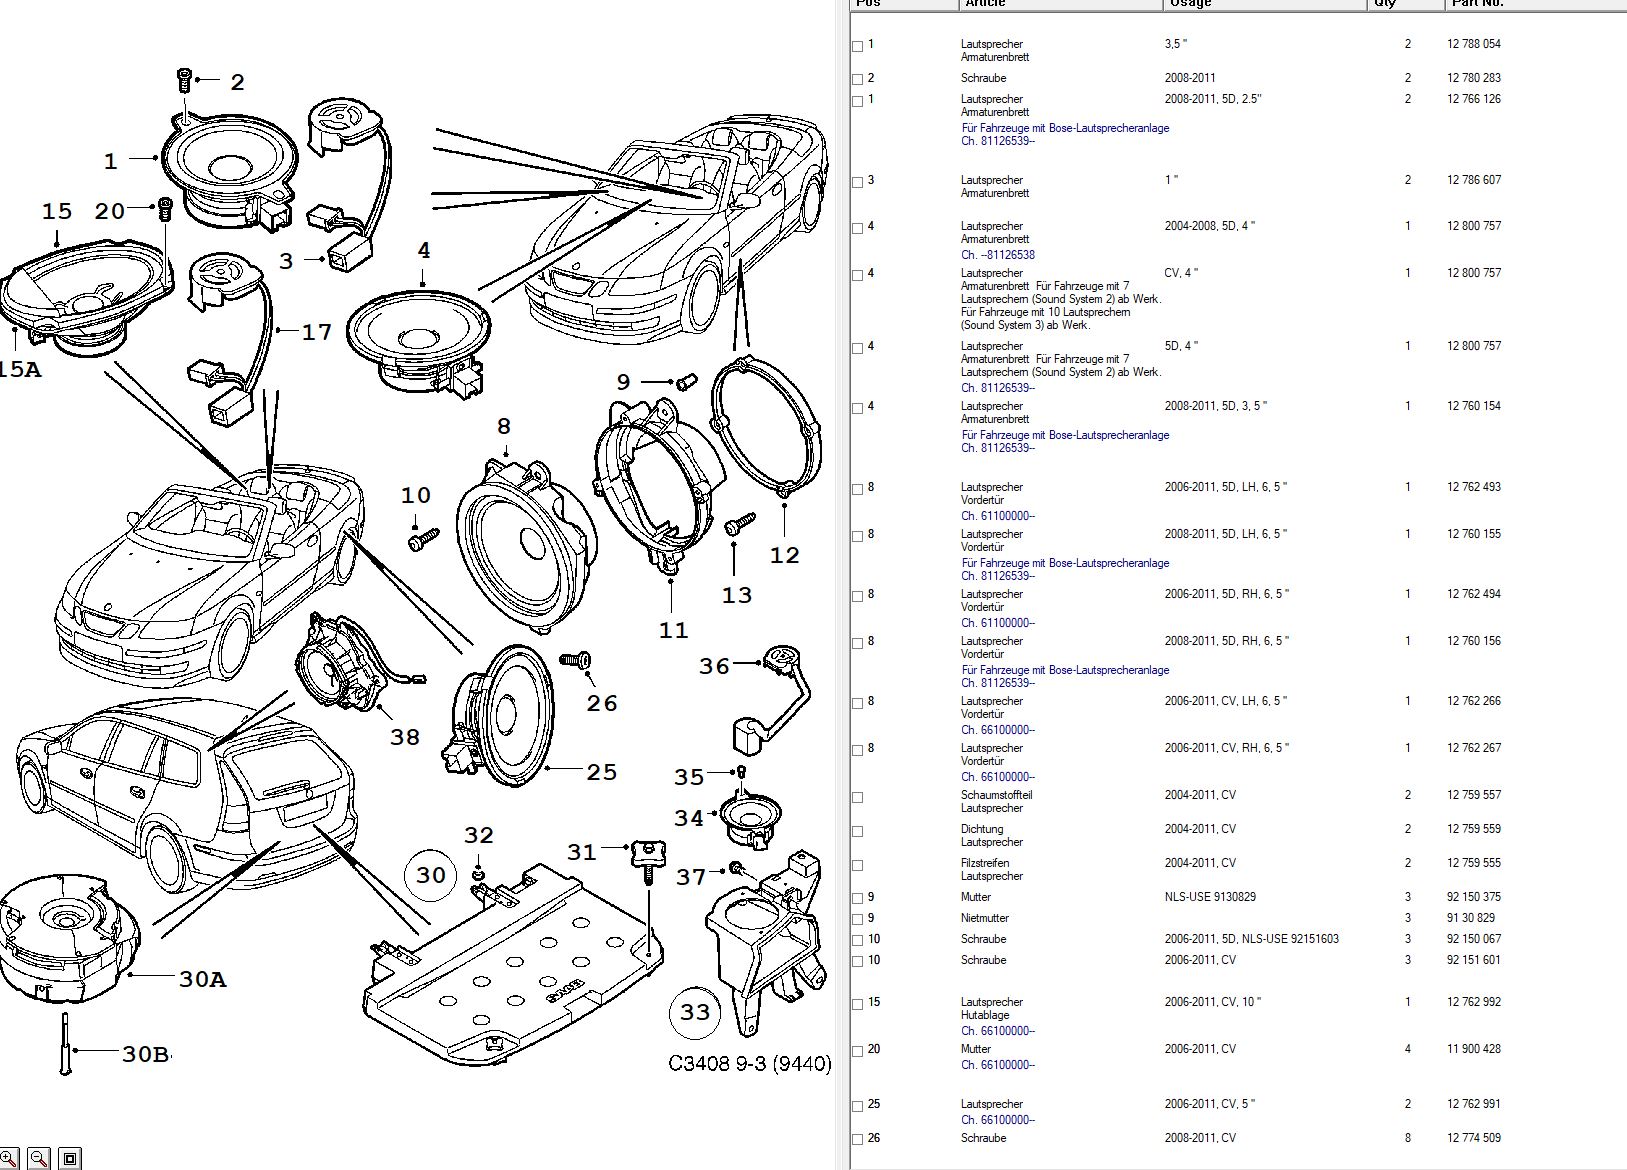This screenshot has height=1170, width=1627.
Task: Click position label 12 ring gasket
Action: (x=785, y=555)
